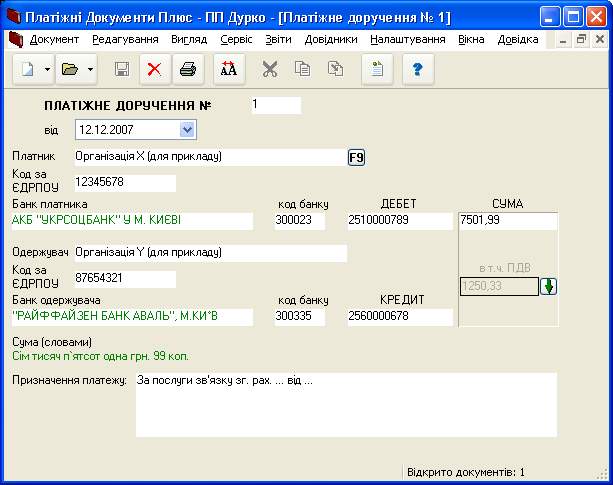The height and width of the screenshot is (485, 613).
Task: Click amount in words Сім тисяч п'ятсот
Action: coord(100,356)
